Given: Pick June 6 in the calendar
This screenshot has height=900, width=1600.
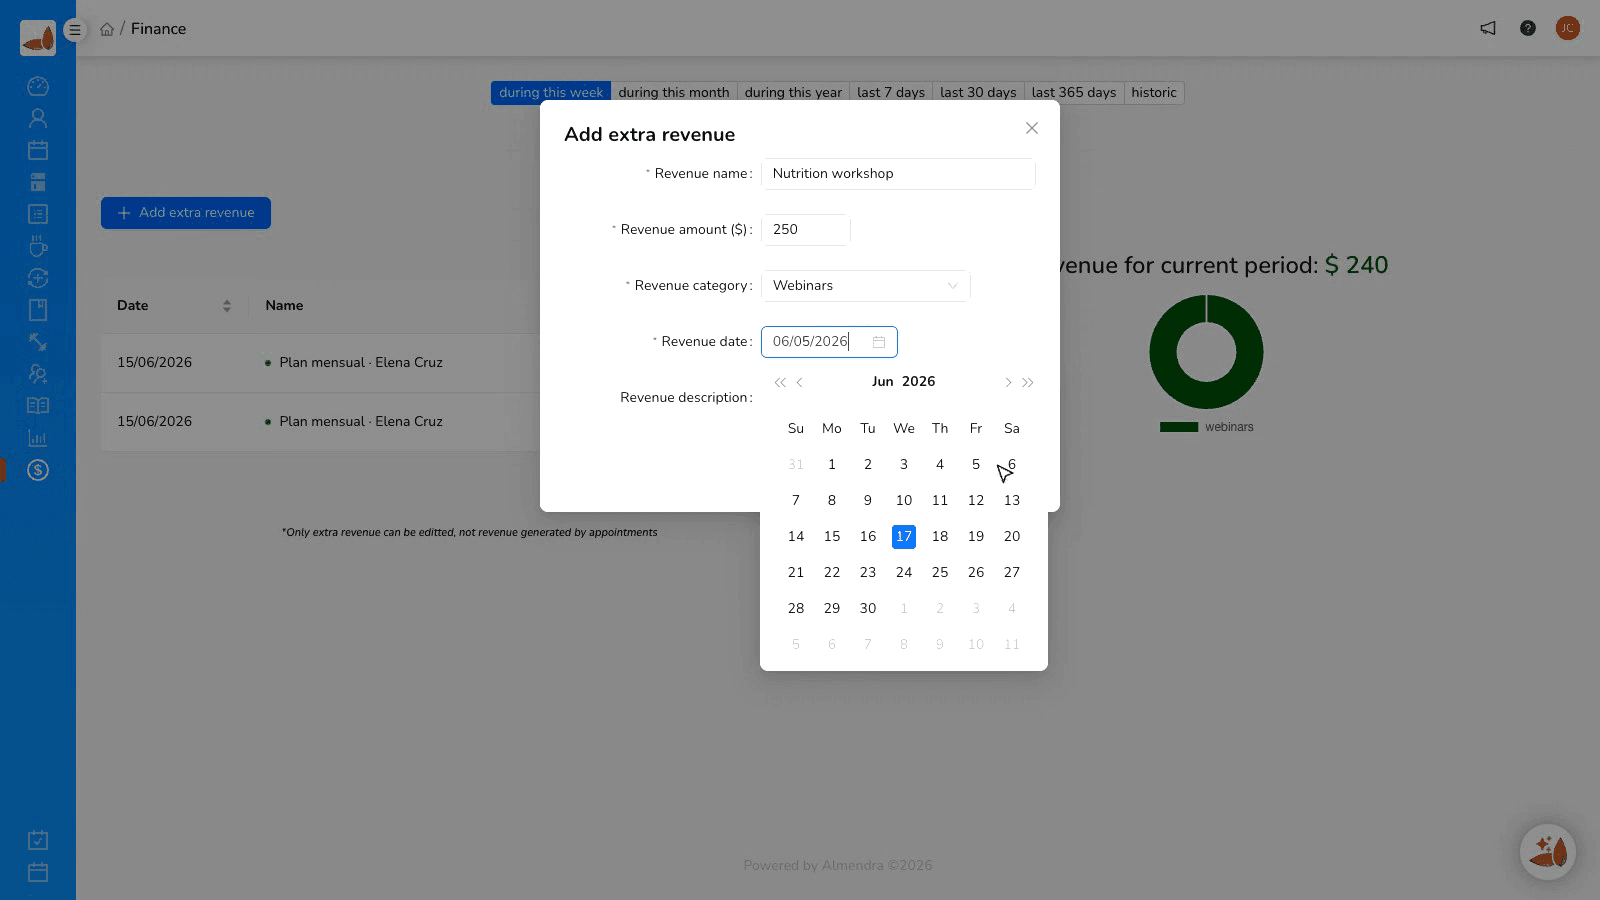Looking at the screenshot, I should pyautogui.click(x=1012, y=465).
